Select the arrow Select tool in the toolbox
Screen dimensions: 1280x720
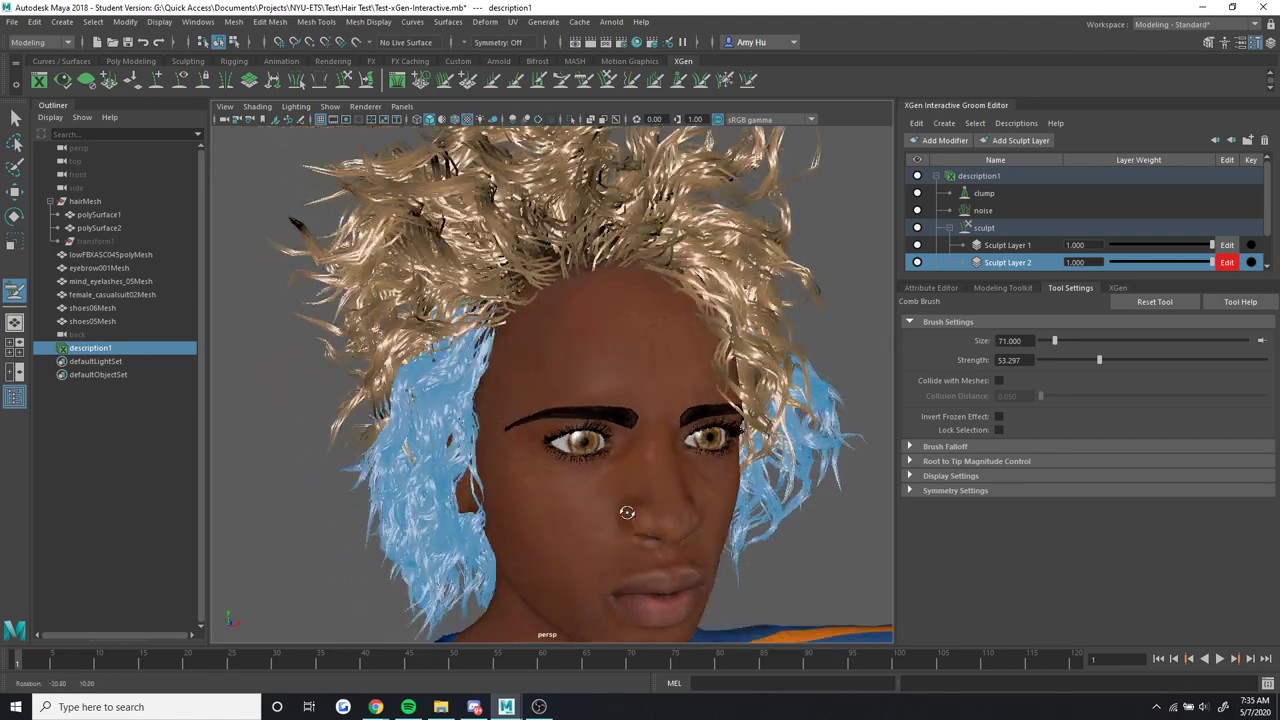[15, 118]
